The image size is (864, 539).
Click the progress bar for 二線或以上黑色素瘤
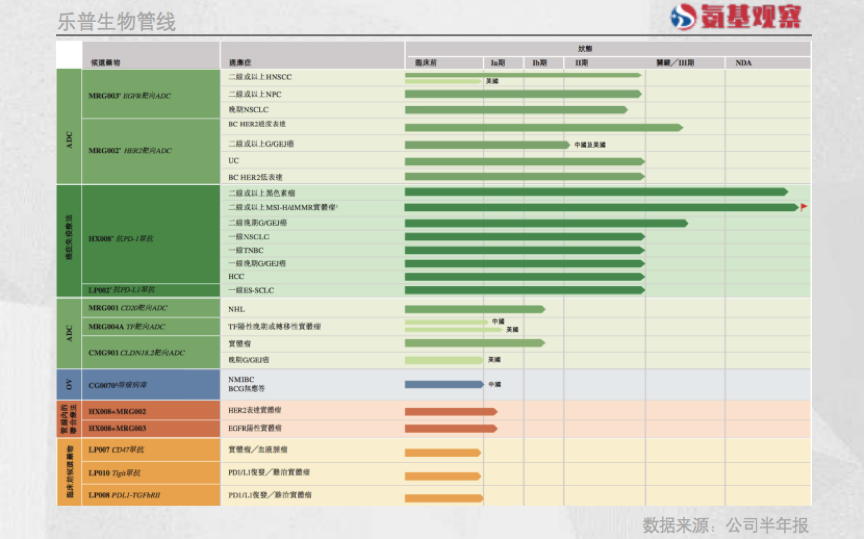[596, 192]
